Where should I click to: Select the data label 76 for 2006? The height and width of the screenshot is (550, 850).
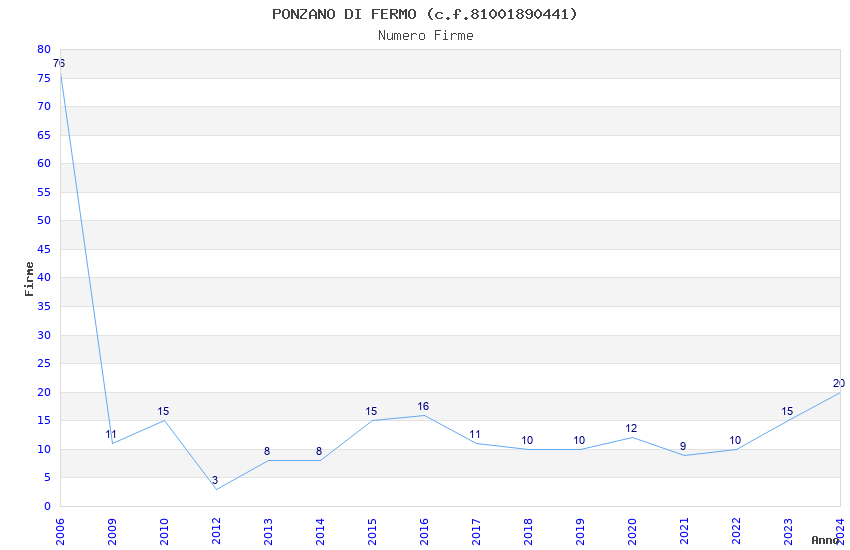click(59, 63)
